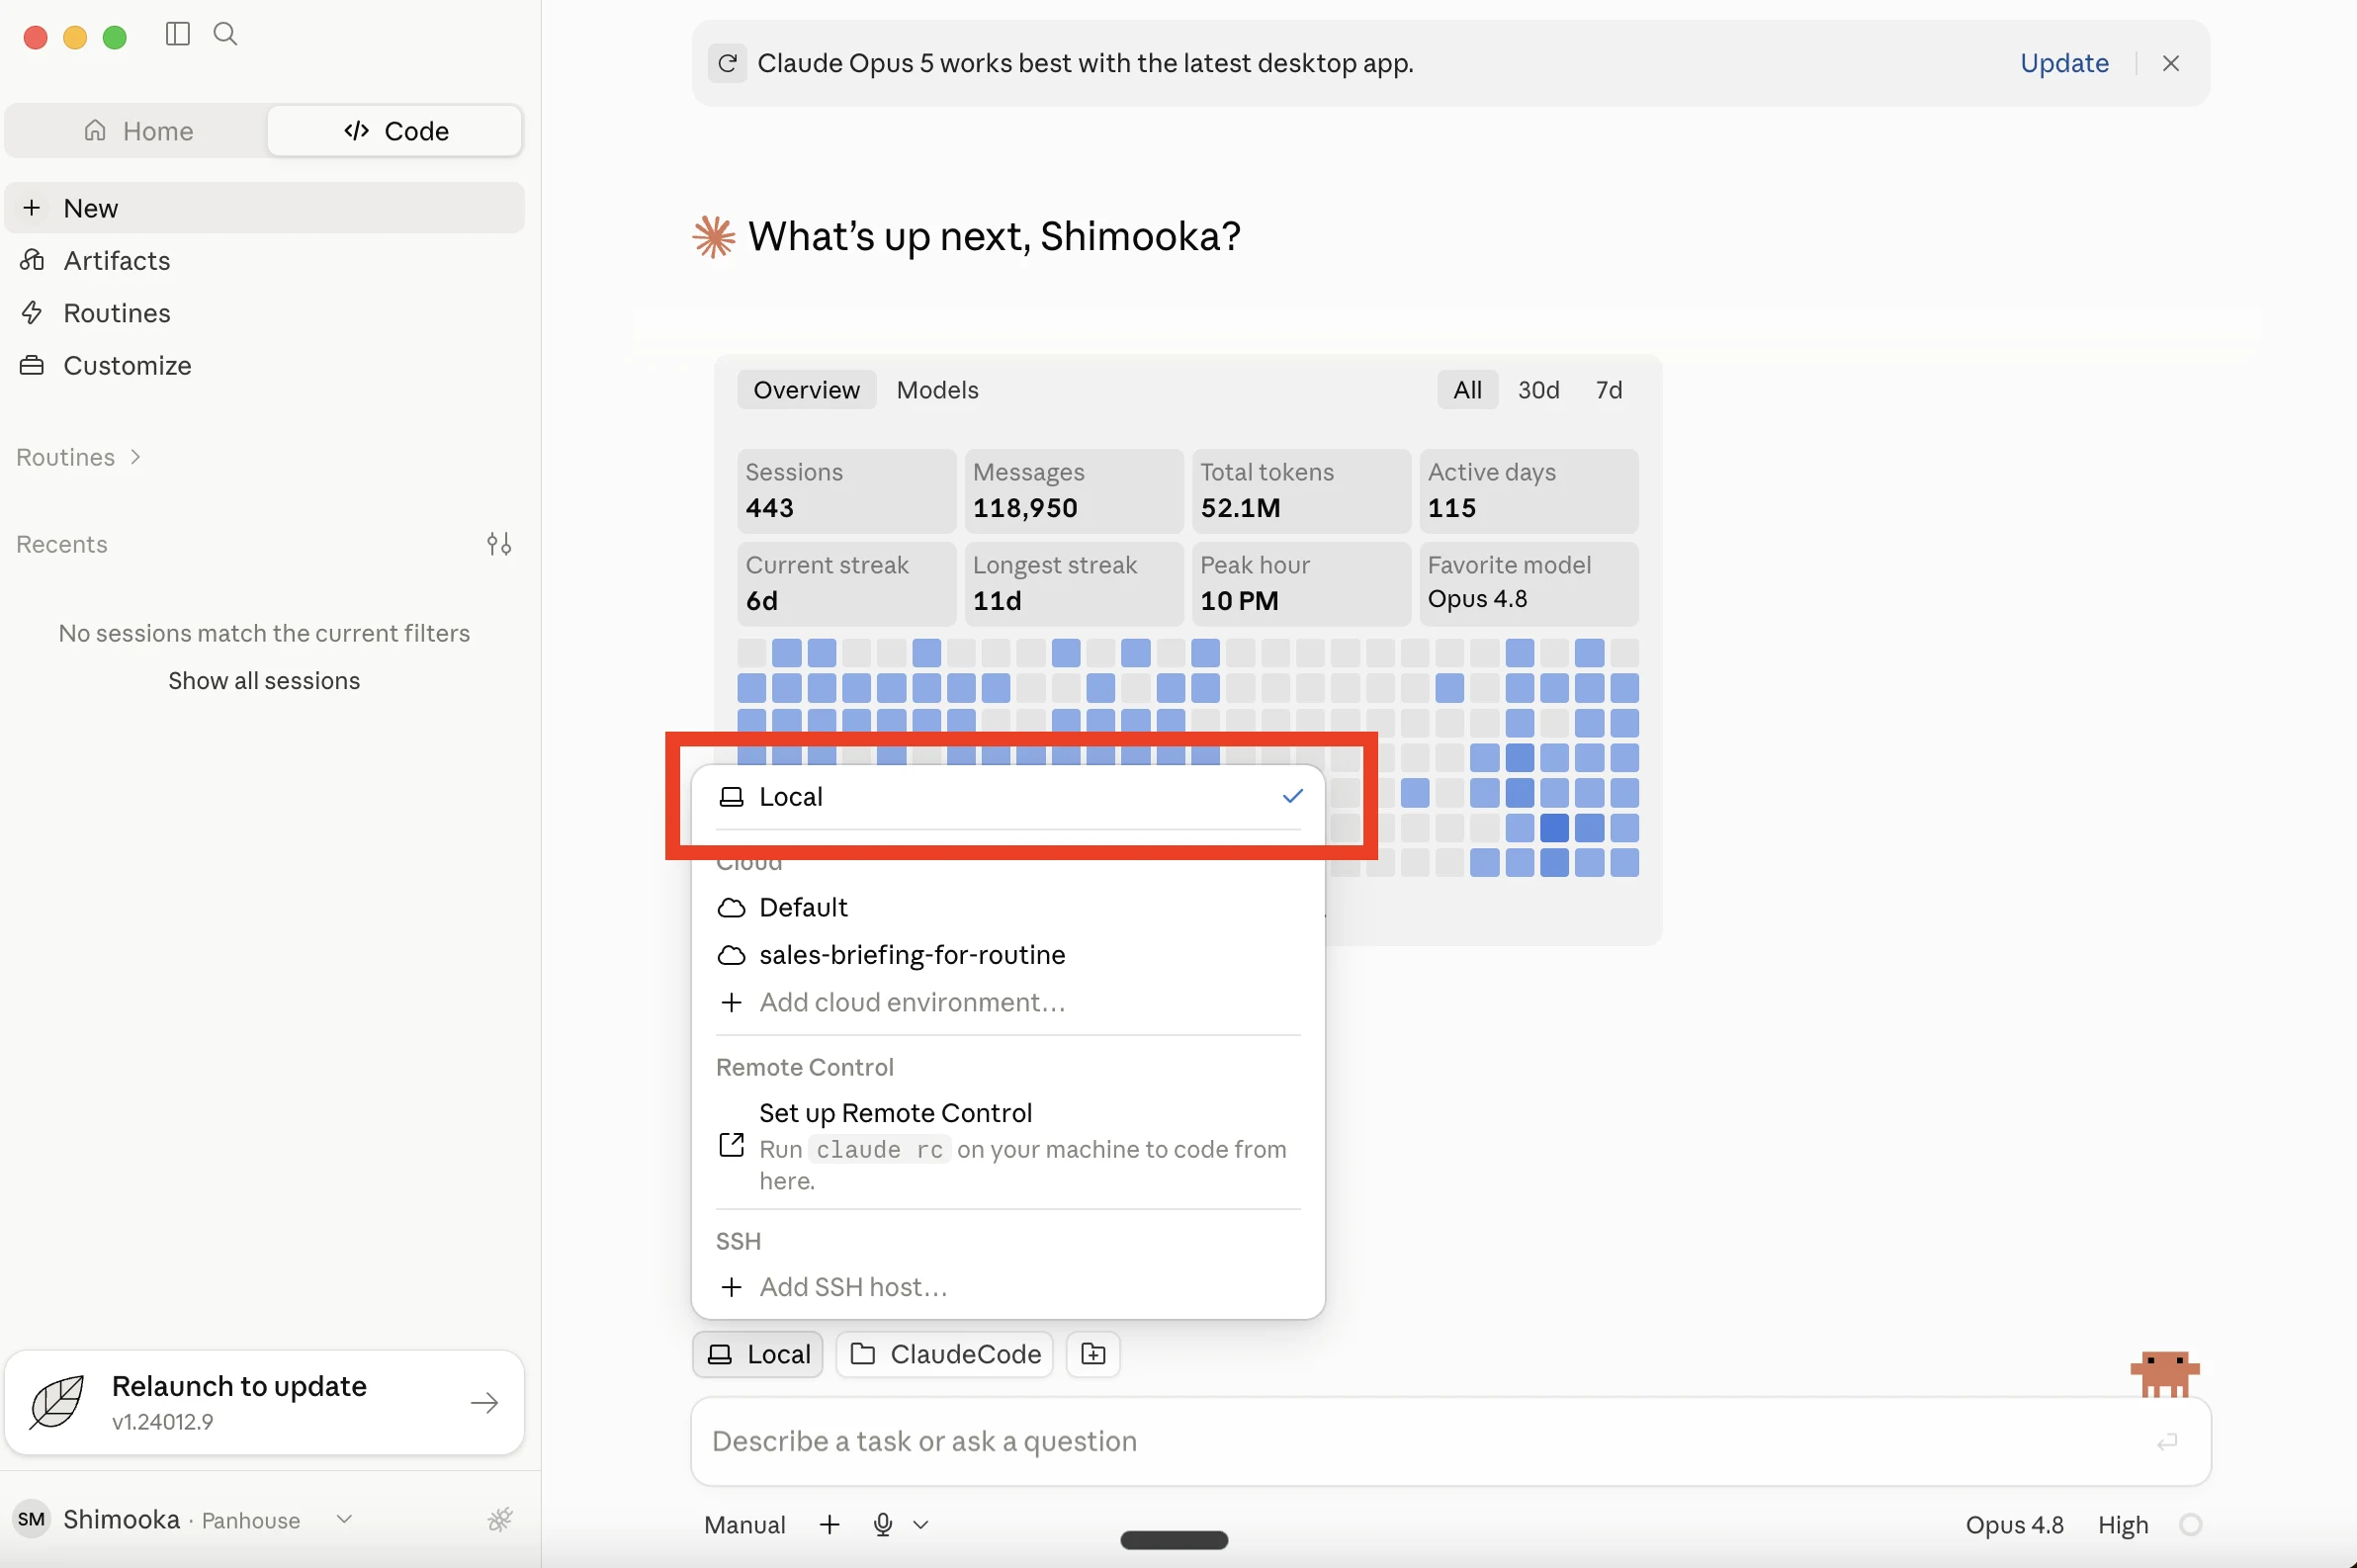Click the Total tokens 52.1M card

click(x=1301, y=491)
